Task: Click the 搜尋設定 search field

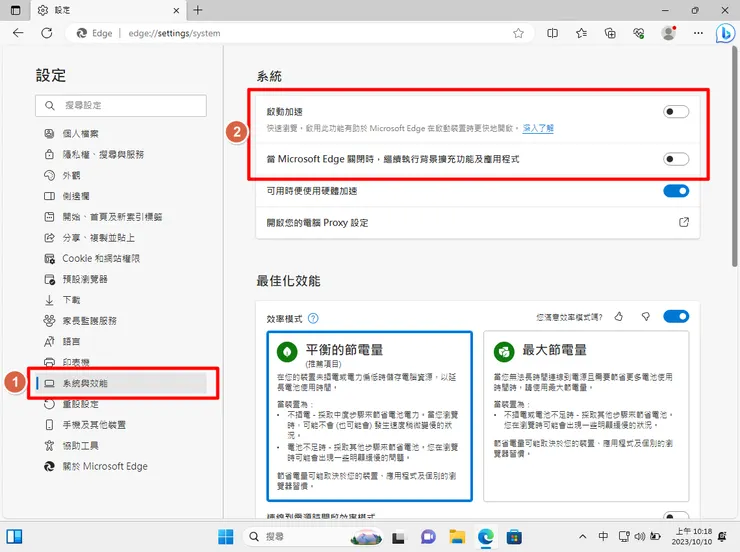Action: coord(121,106)
